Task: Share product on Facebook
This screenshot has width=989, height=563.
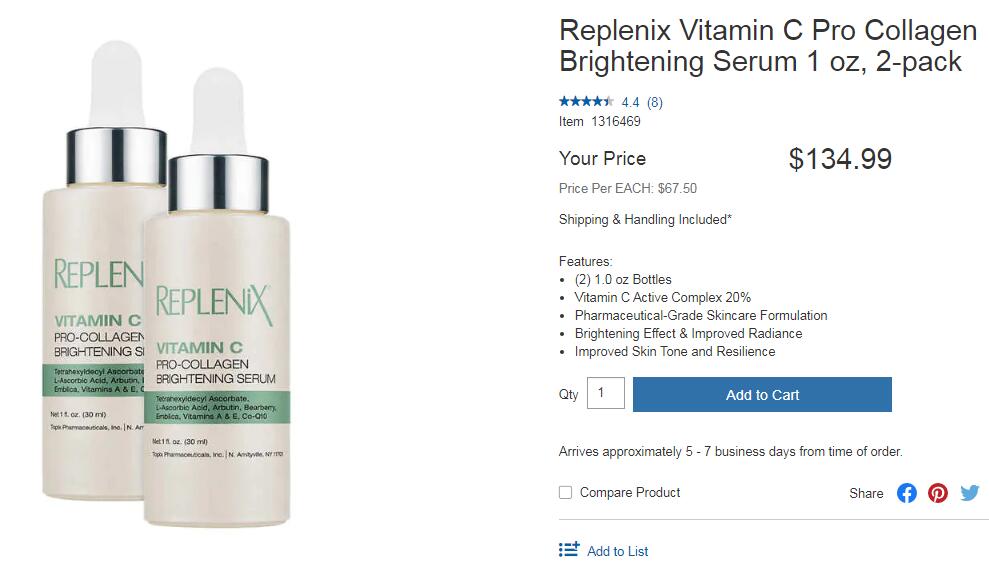Action: pyautogui.click(x=906, y=493)
